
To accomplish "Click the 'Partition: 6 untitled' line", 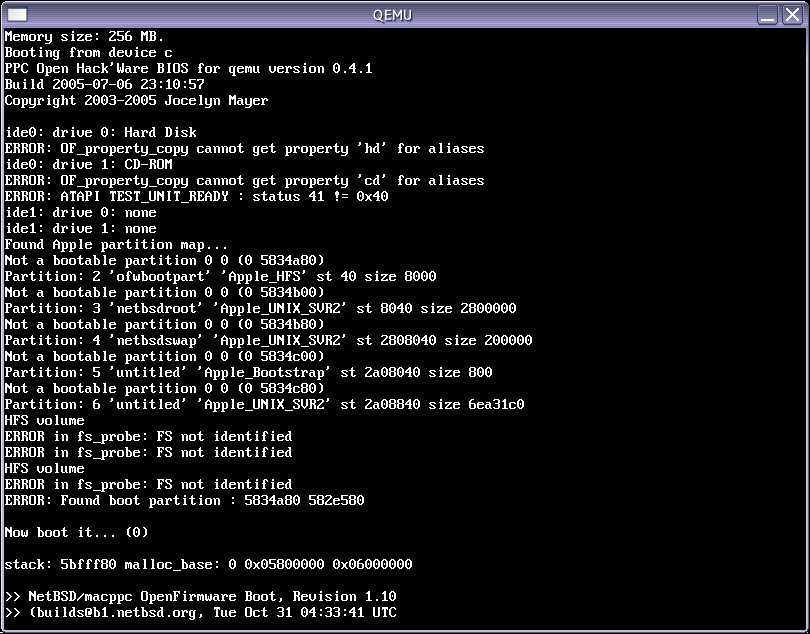I will (x=264, y=405).
